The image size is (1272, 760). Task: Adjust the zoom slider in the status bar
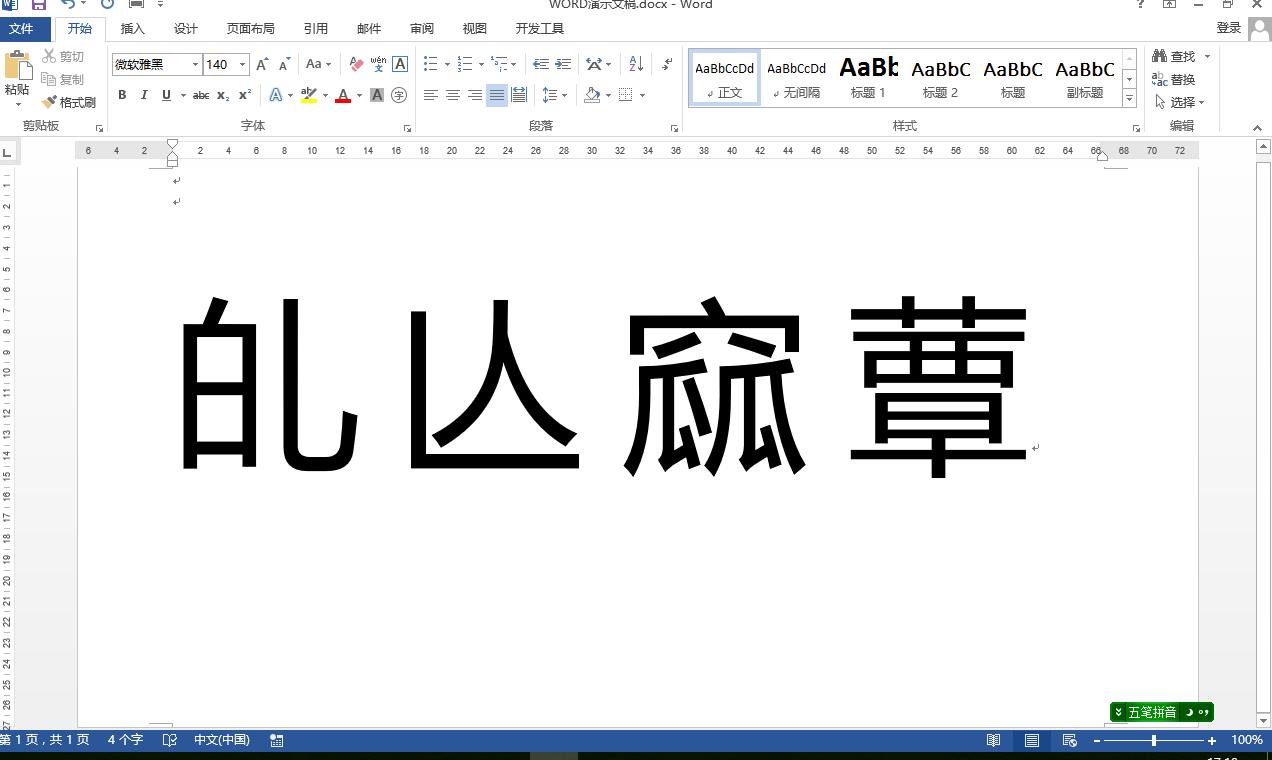1155,740
